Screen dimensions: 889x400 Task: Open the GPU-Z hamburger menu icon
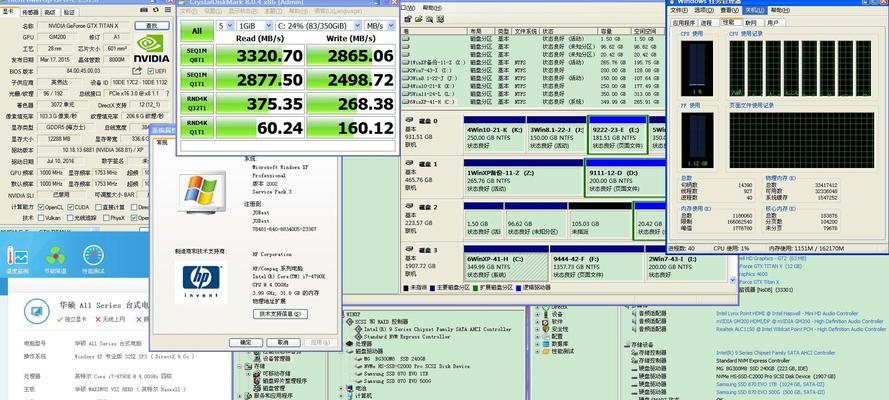click(168, 12)
